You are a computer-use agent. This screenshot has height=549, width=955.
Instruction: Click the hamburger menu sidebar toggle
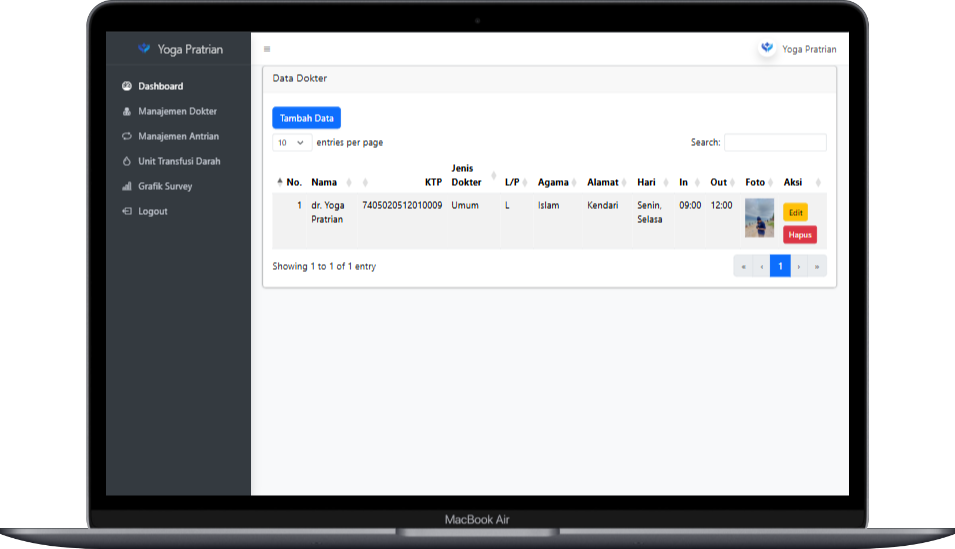[x=267, y=49]
